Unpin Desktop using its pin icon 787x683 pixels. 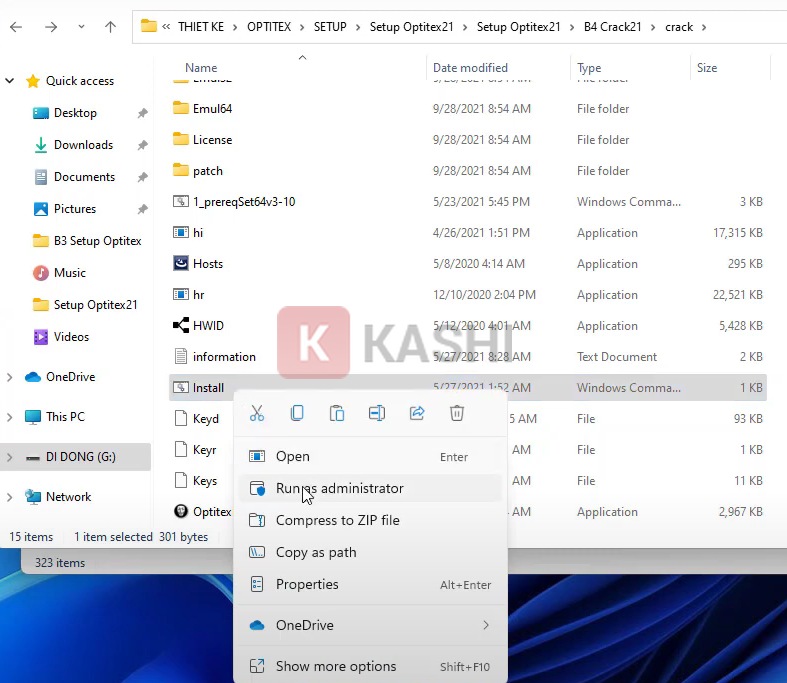click(143, 113)
